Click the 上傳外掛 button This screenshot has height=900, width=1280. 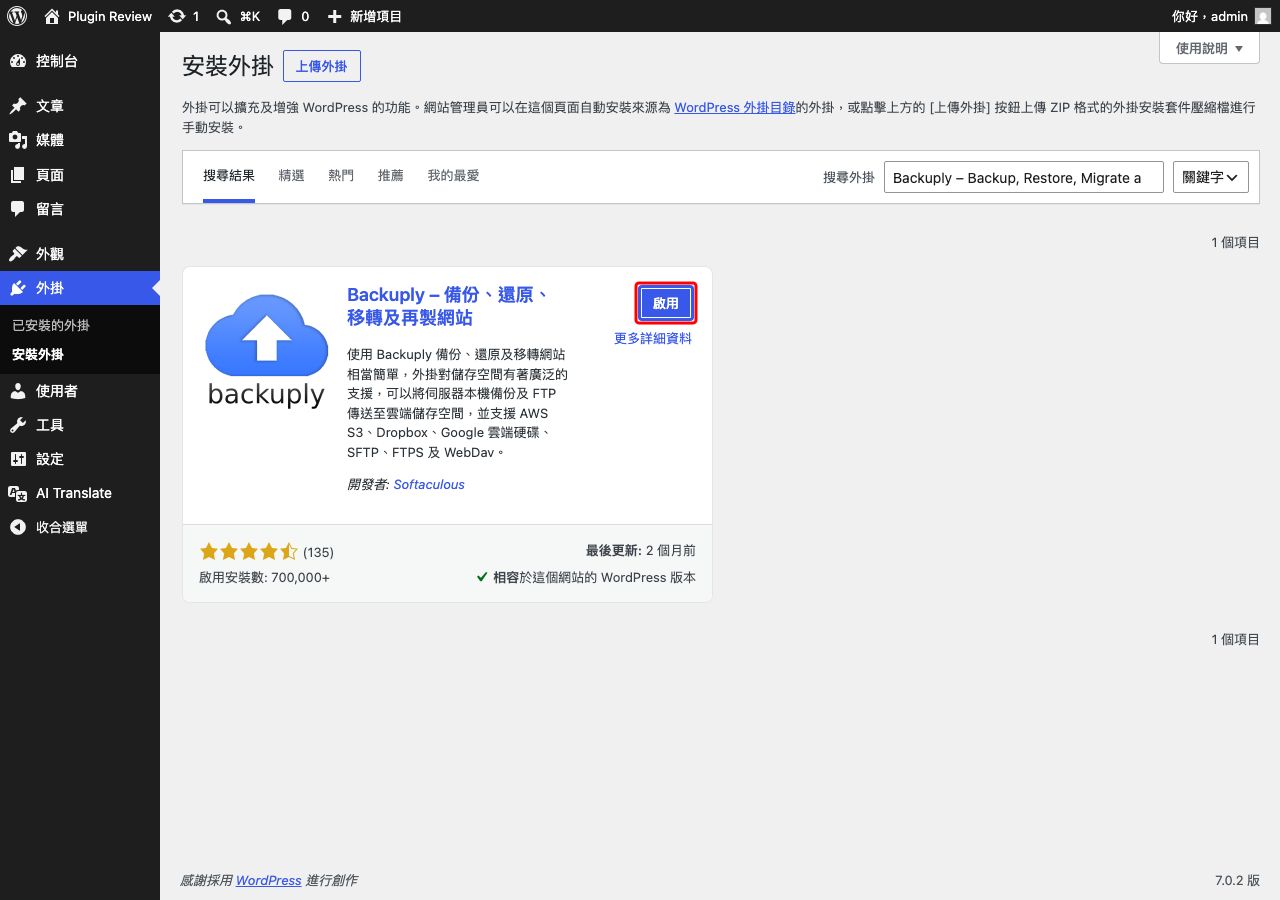[322, 66]
